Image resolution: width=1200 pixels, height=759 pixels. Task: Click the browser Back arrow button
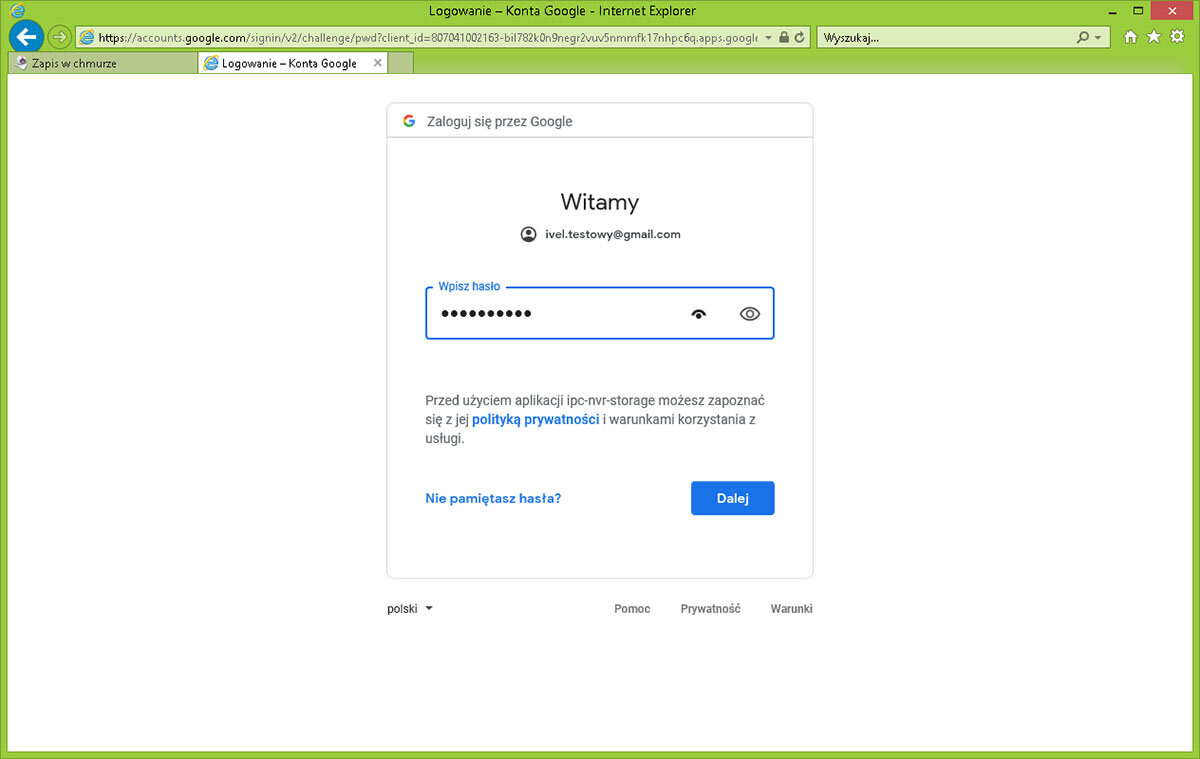point(27,37)
